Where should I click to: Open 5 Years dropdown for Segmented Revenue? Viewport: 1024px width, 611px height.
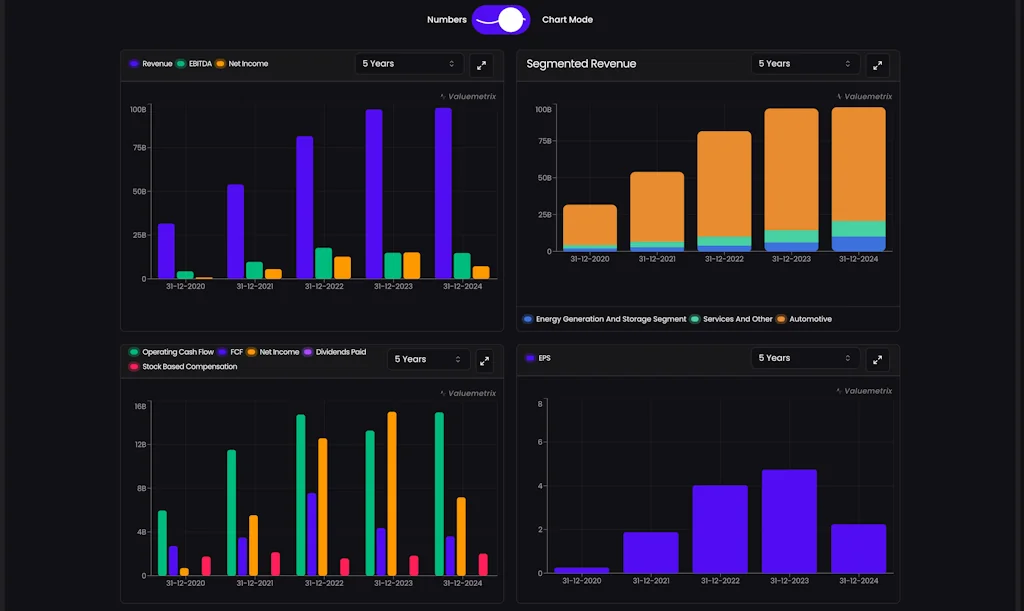click(x=805, y=64)
